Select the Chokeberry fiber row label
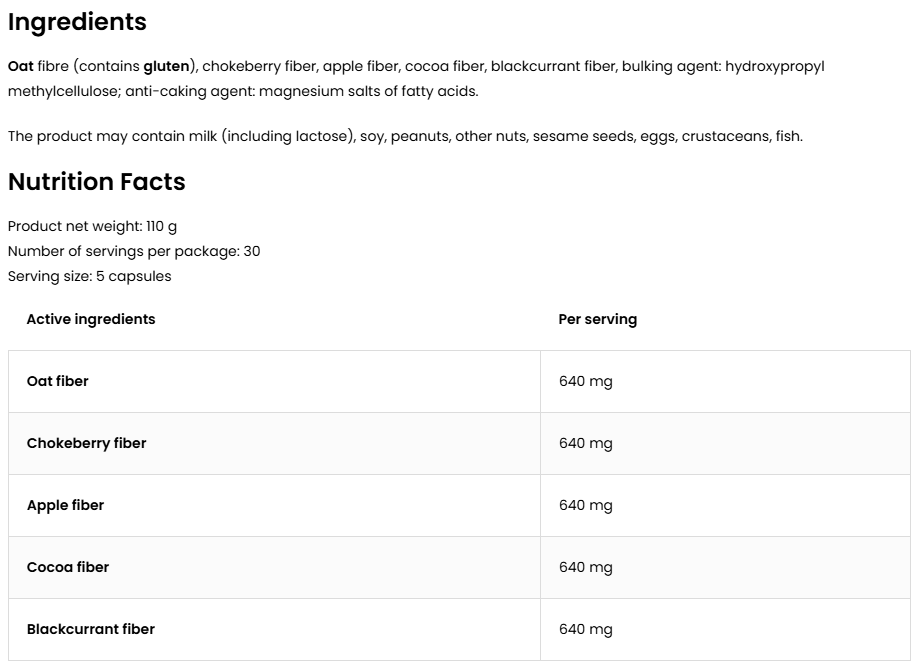The width and height of the screenshot is (915, 669). pyautogui.click(x=86, y=443)
